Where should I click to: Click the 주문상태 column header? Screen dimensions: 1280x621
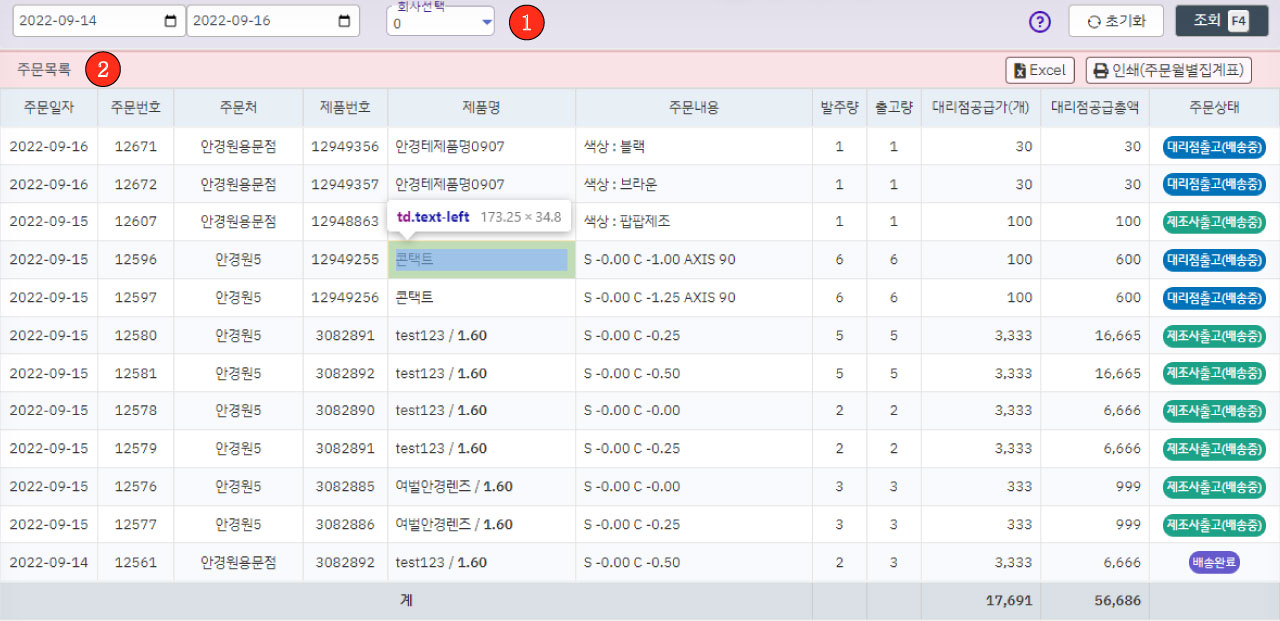point(1214,108)
